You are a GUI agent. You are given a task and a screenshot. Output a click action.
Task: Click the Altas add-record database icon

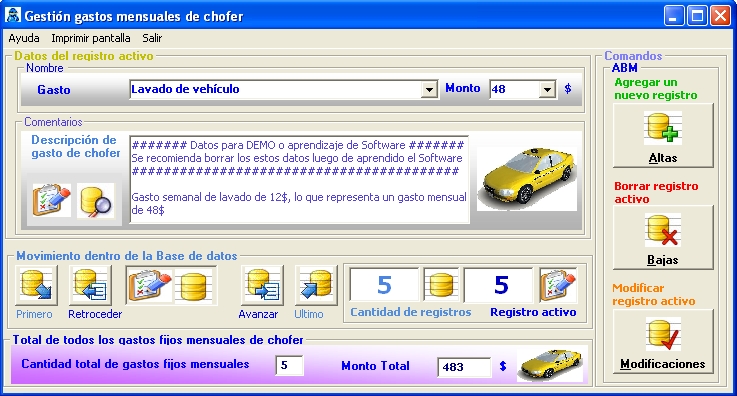pos(663,136)
